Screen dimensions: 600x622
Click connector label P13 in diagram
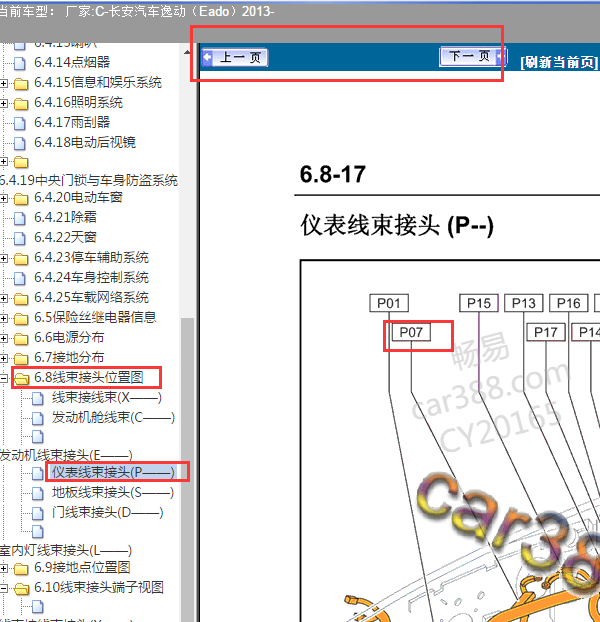point(523,303)
